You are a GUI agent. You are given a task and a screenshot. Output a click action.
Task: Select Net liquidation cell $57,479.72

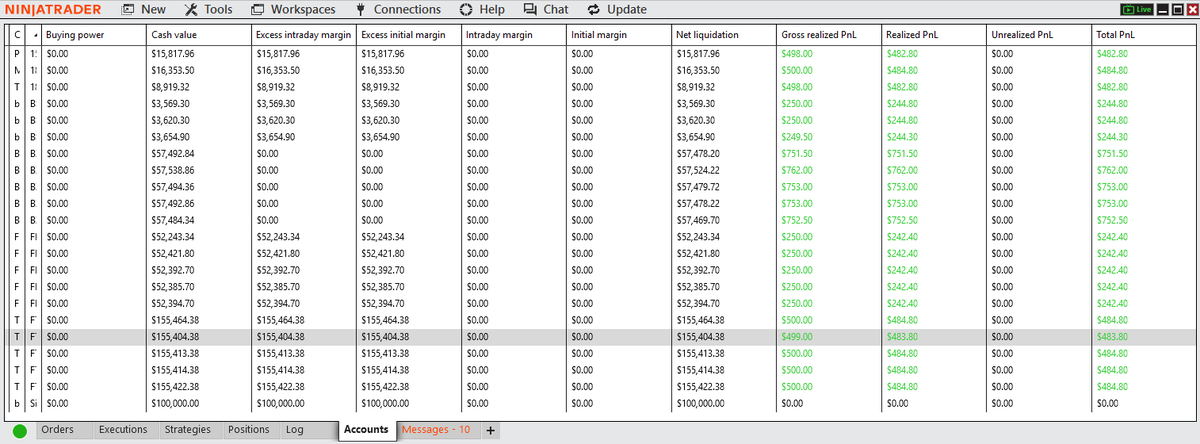click(x=724, y=187)
